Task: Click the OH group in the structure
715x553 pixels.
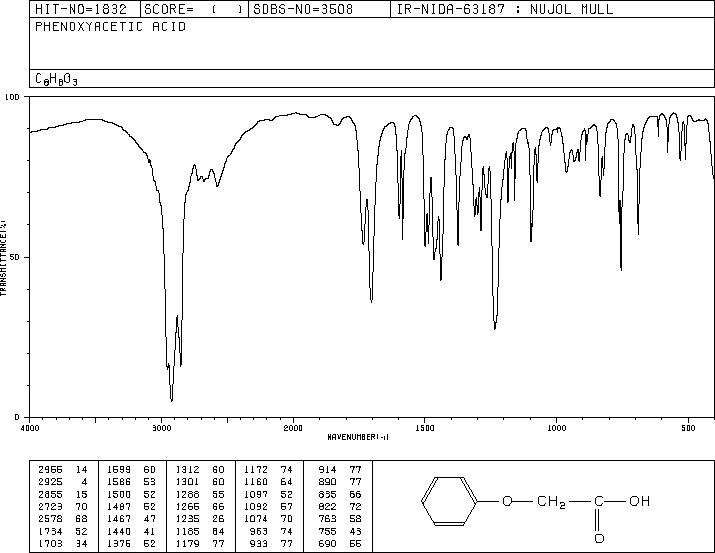Action: click(639, 501)
